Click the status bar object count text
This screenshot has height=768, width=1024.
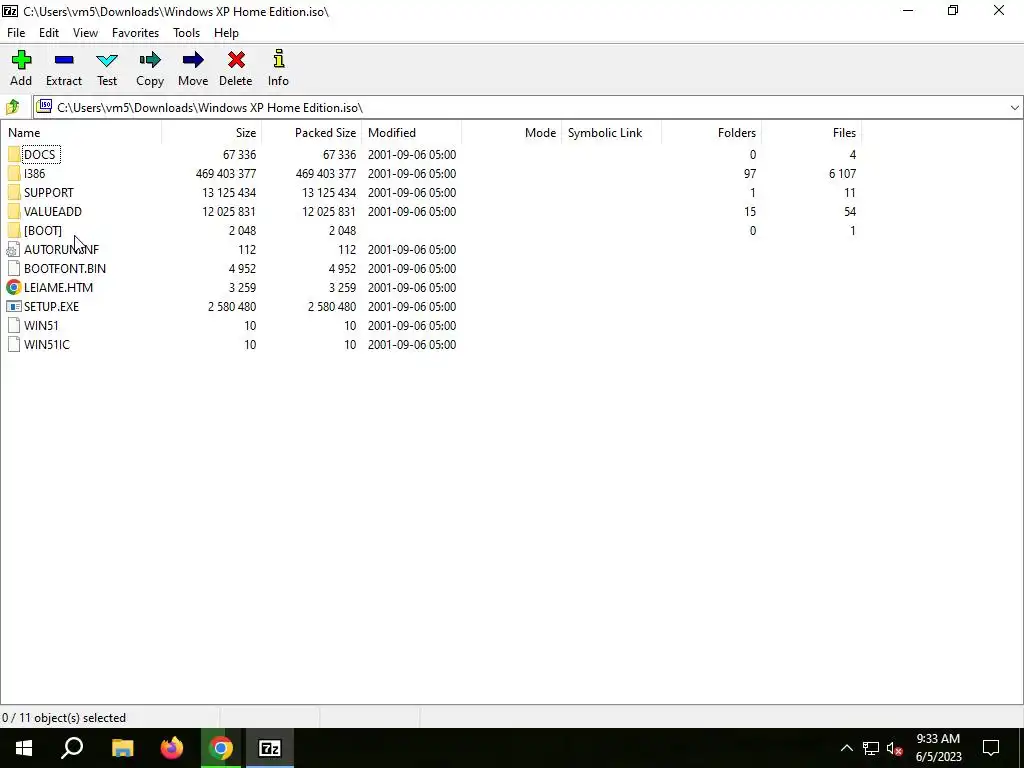point(64,718)
